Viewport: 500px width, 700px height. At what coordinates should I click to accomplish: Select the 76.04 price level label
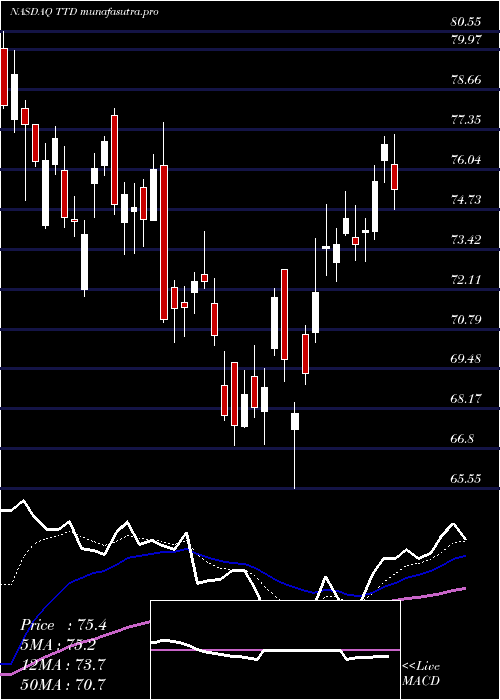[466, 160]
